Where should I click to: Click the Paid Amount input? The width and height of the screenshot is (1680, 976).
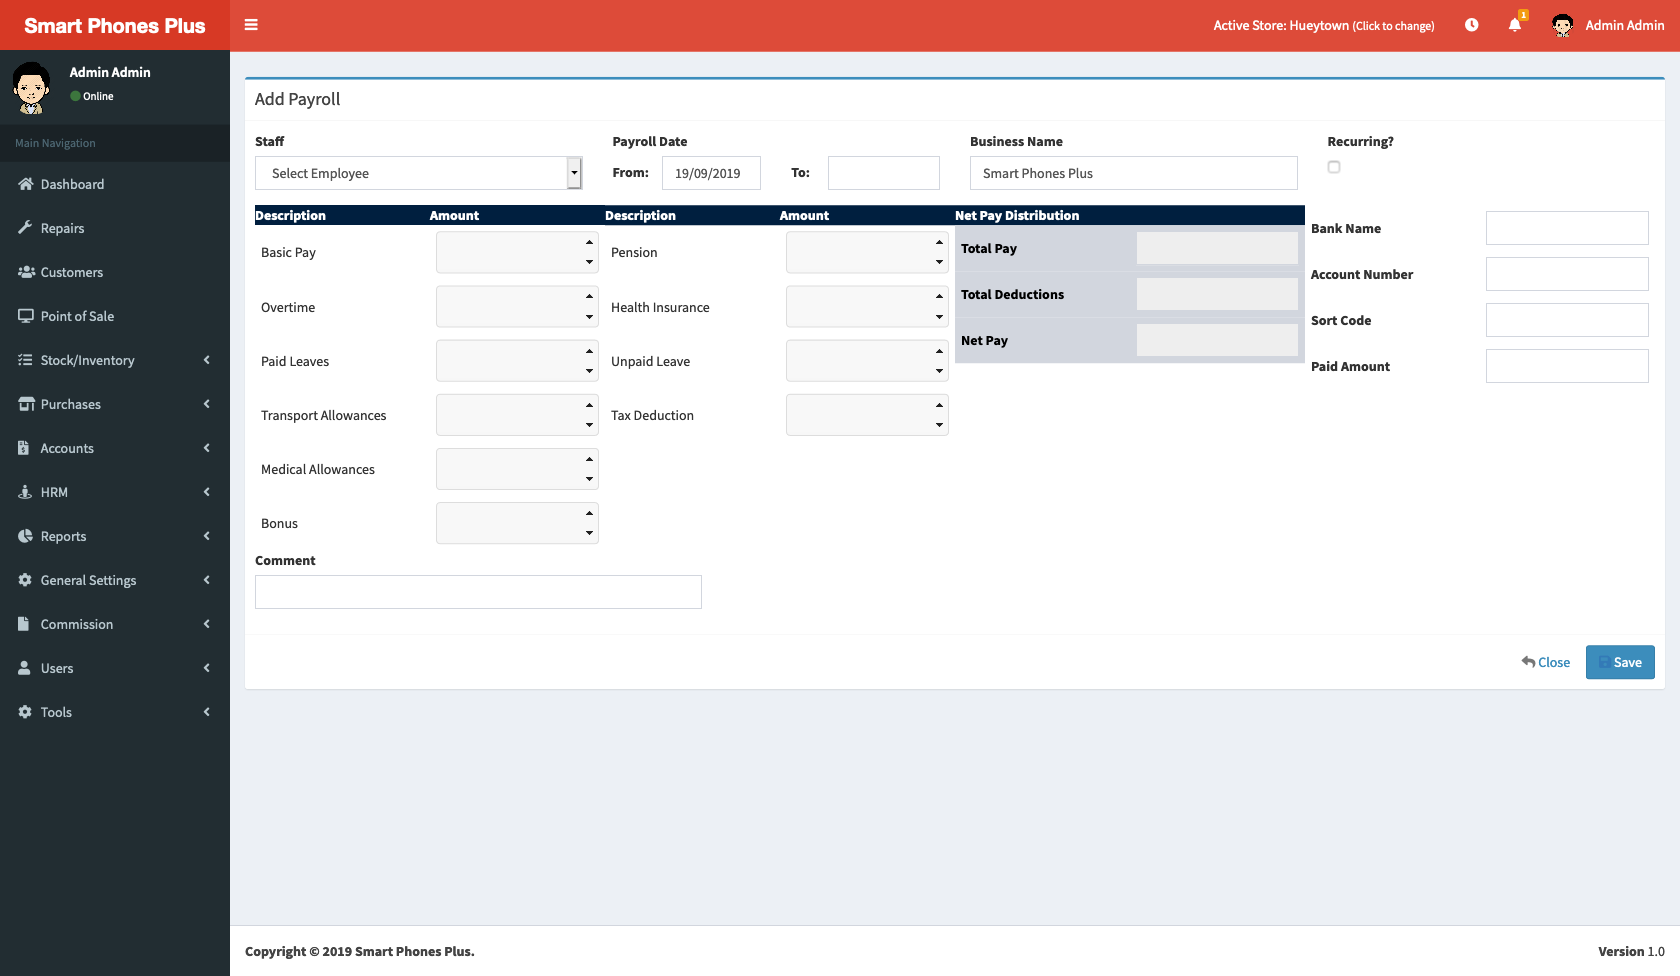tap(1567, 366)
